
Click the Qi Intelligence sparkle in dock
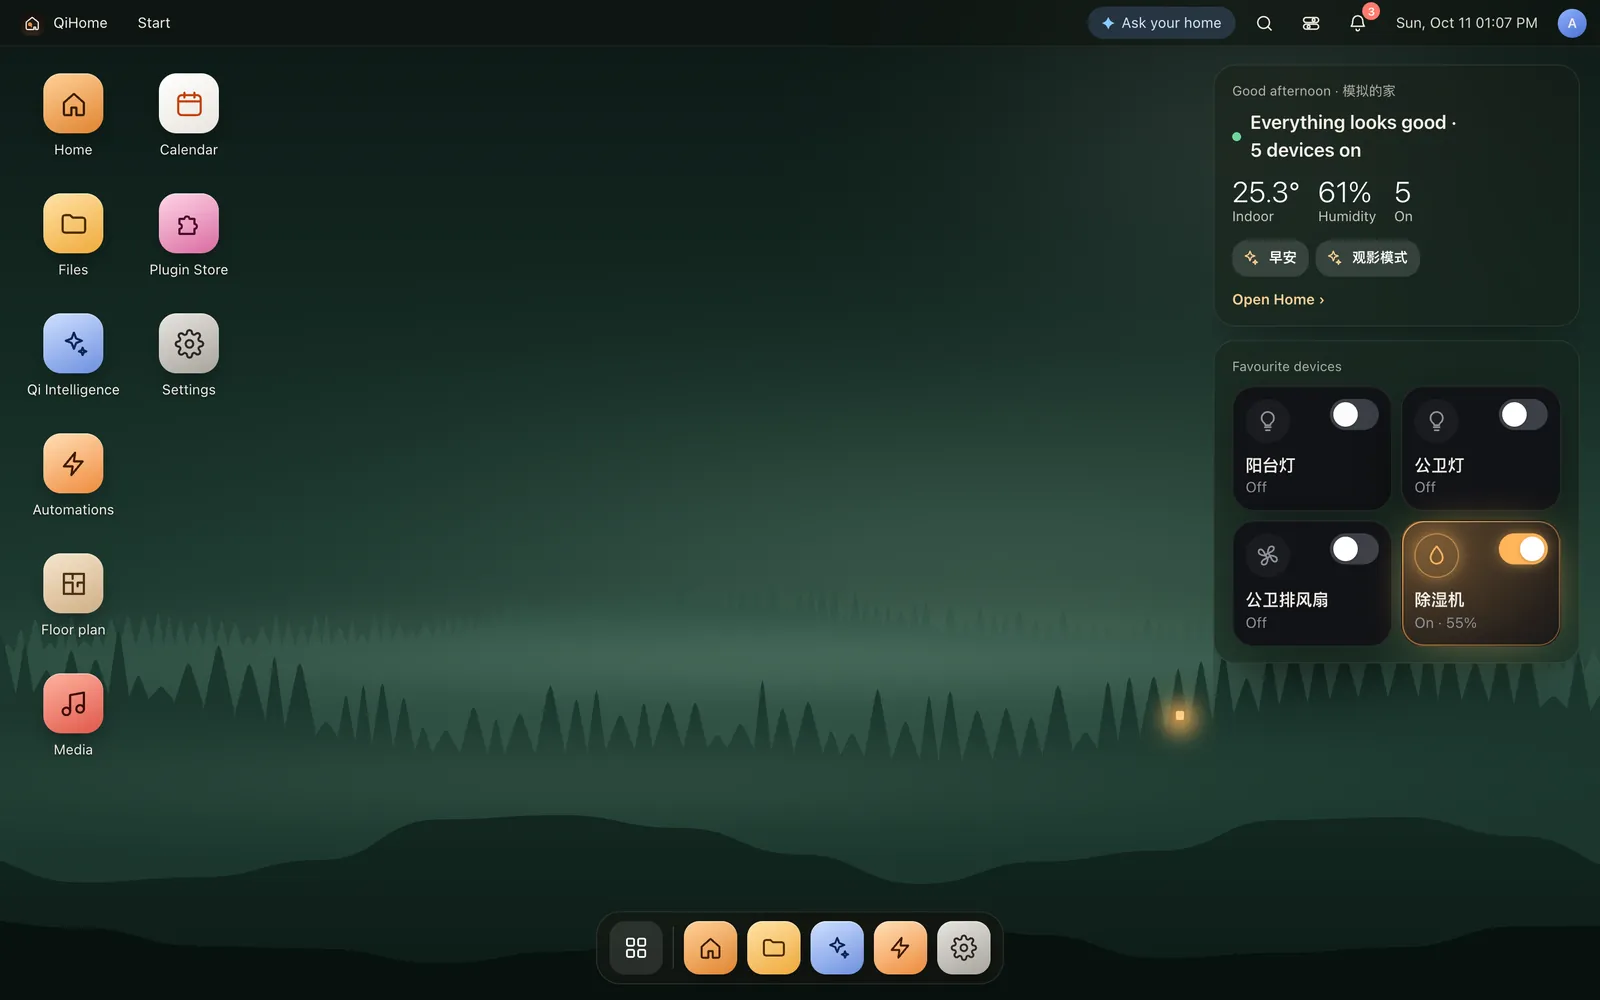(x=837, y=948)
